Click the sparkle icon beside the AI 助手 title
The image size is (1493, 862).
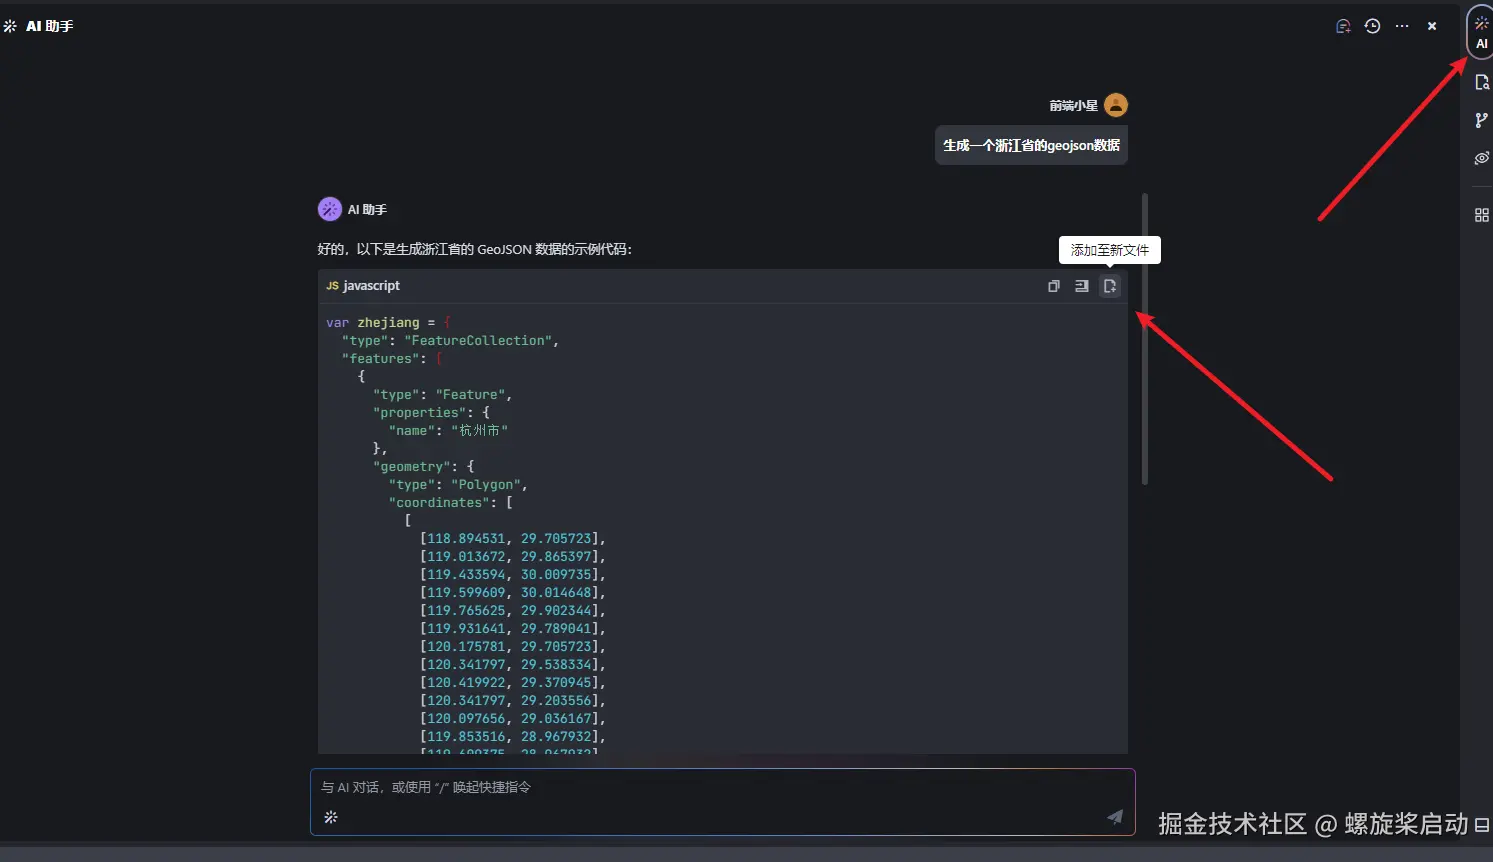[x=10, y=26]
